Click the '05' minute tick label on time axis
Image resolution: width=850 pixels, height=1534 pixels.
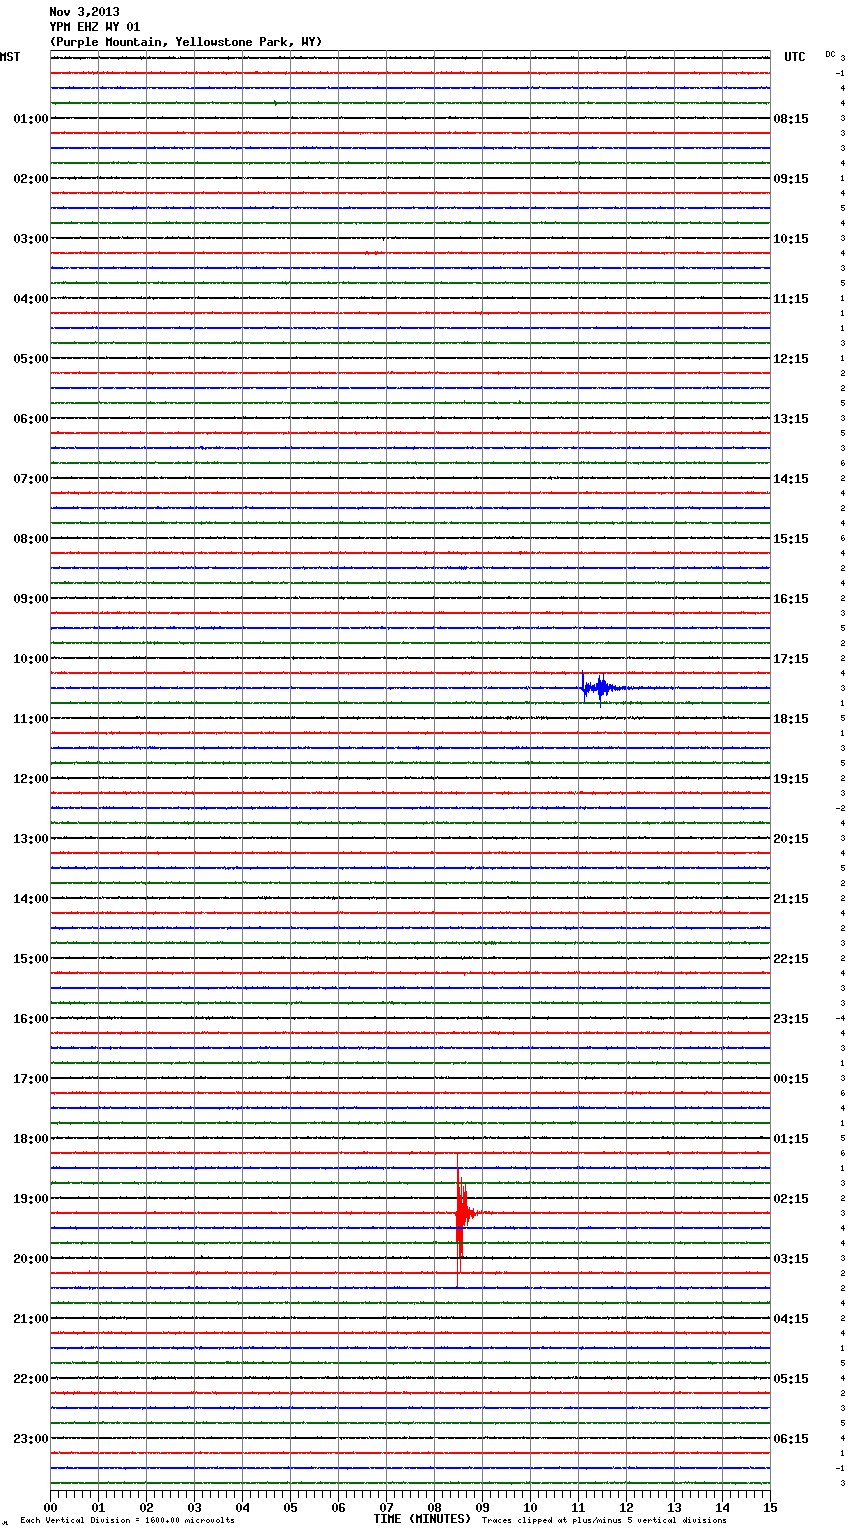(290, 1507)
